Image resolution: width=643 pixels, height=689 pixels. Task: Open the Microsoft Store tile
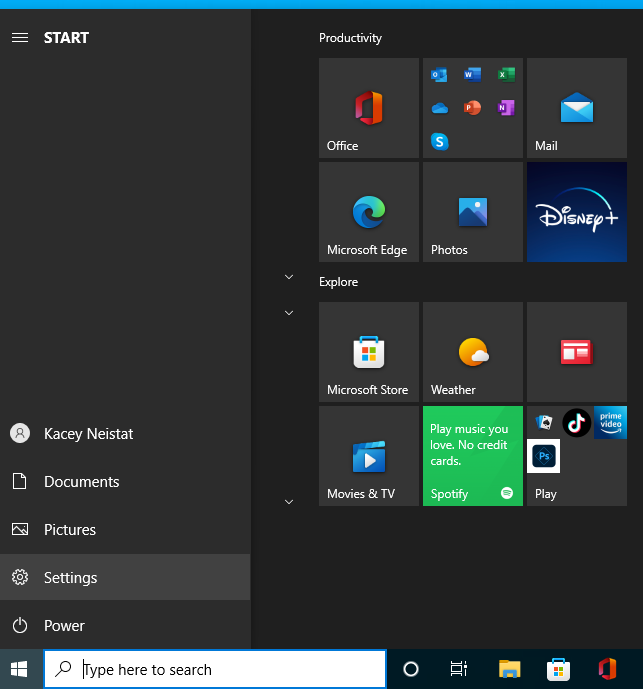click(369, 352)
